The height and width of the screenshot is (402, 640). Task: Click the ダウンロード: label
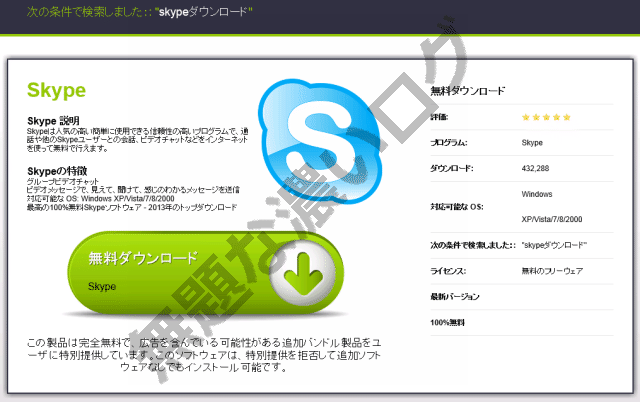[452, 169]
